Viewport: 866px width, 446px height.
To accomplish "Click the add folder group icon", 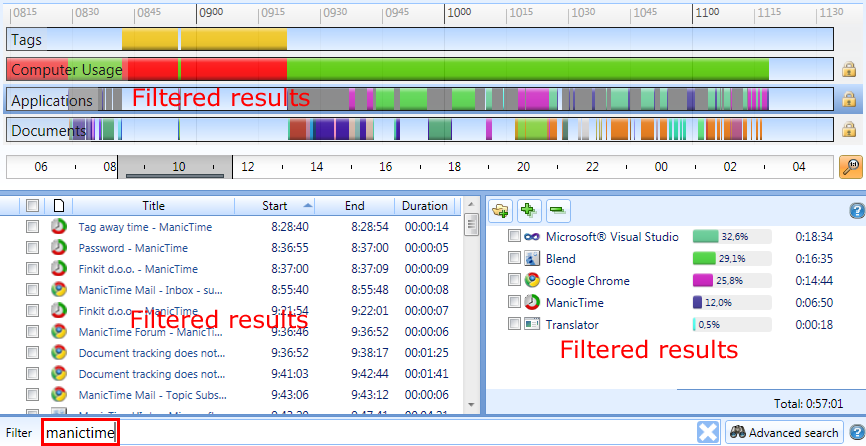I will click(501, 210).
